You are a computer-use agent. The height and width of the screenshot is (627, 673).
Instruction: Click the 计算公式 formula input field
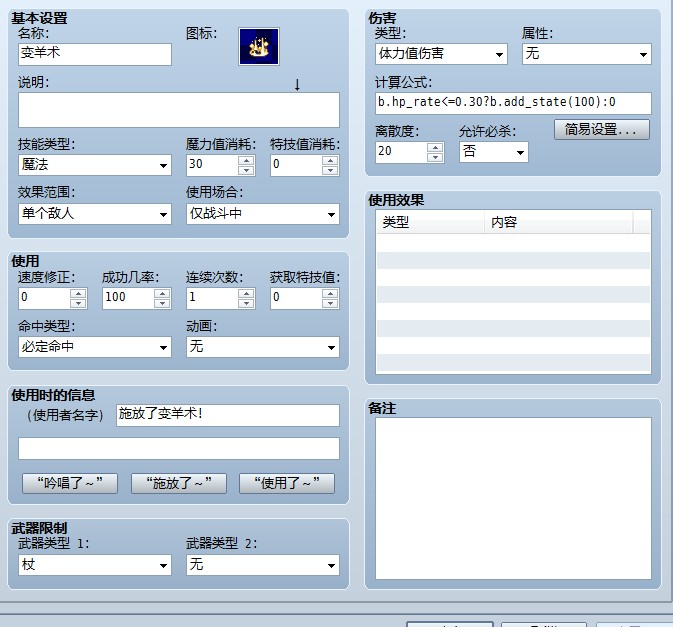coord(513,103)
